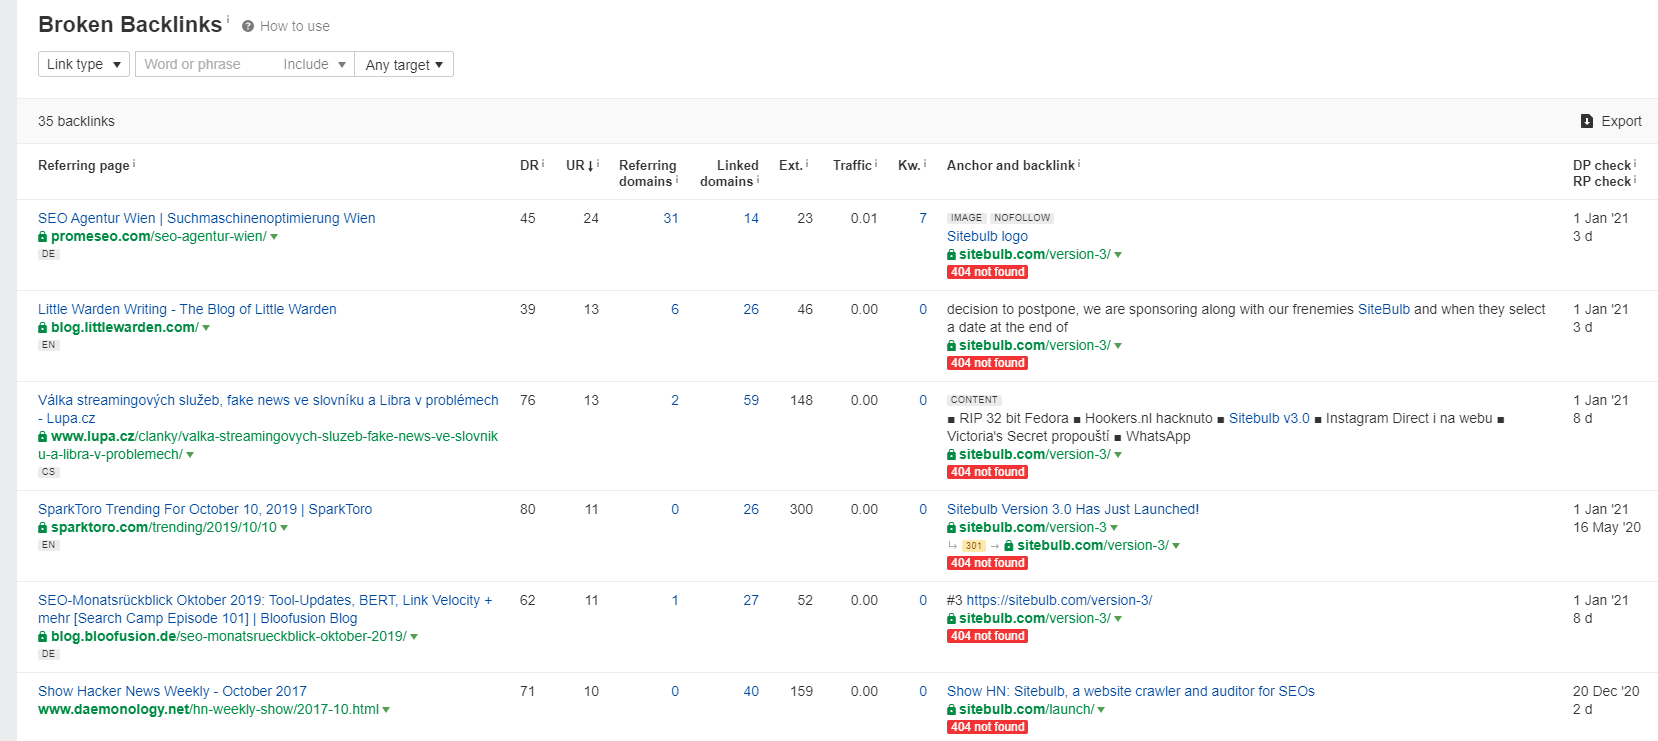1658x741 pixels.
Task: Click NOFOLLOW tag in first row
Action: click(x=1022, y=218)
